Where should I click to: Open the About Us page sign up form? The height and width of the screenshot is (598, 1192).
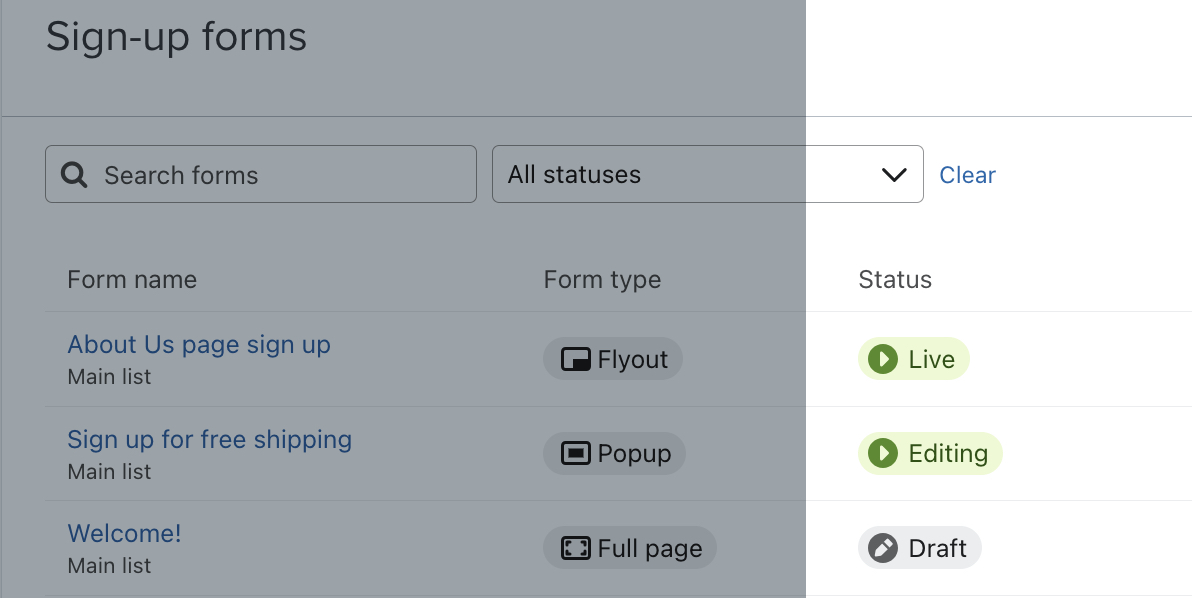[x=198, y=345]
